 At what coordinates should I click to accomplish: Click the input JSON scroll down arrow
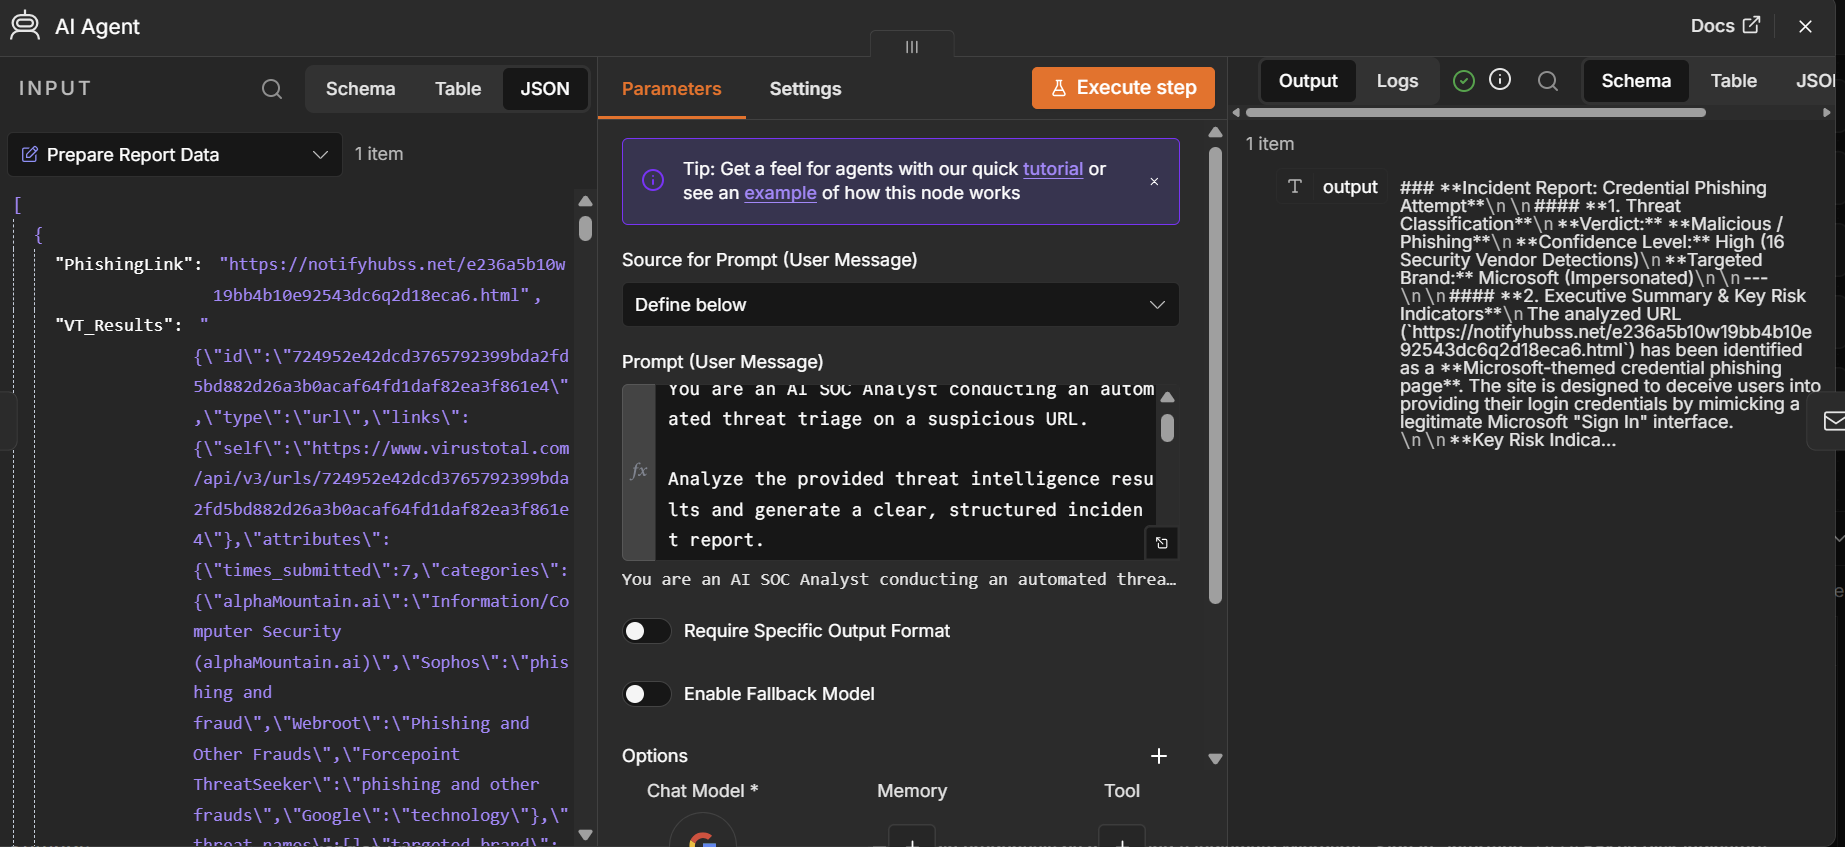click(x=585, y=834)
